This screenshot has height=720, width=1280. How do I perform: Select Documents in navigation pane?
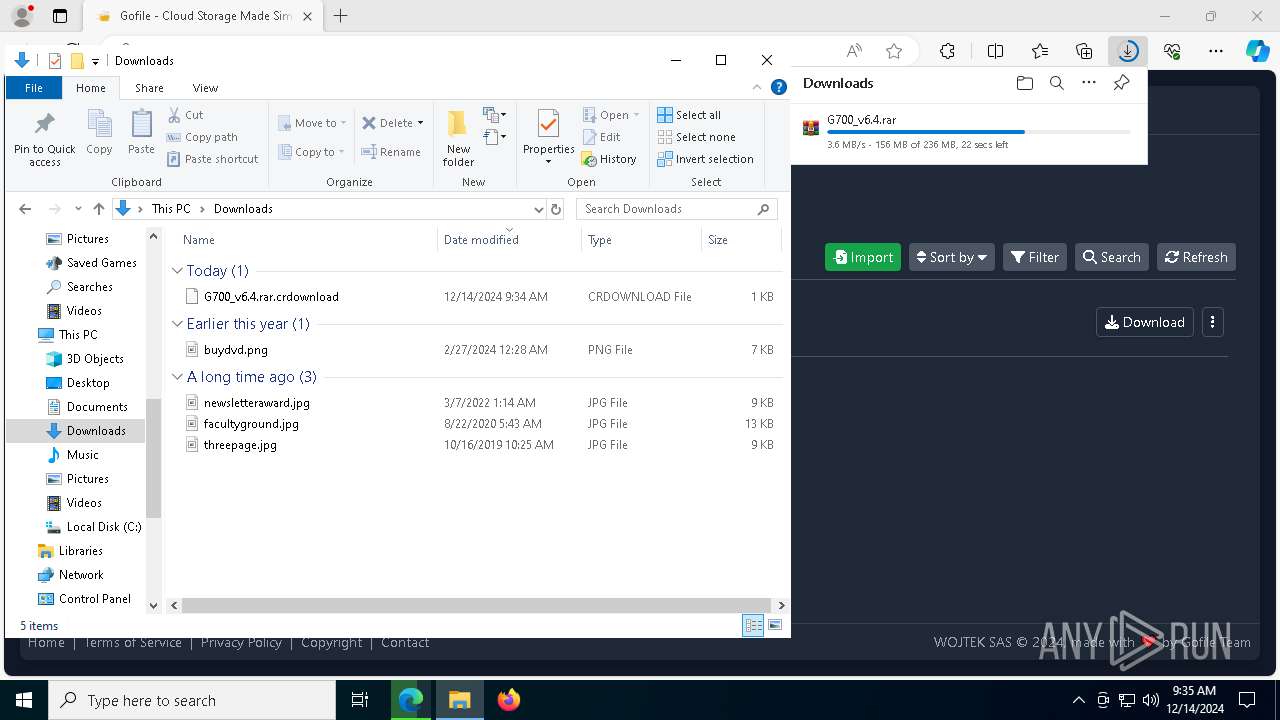tap(97, 407)
